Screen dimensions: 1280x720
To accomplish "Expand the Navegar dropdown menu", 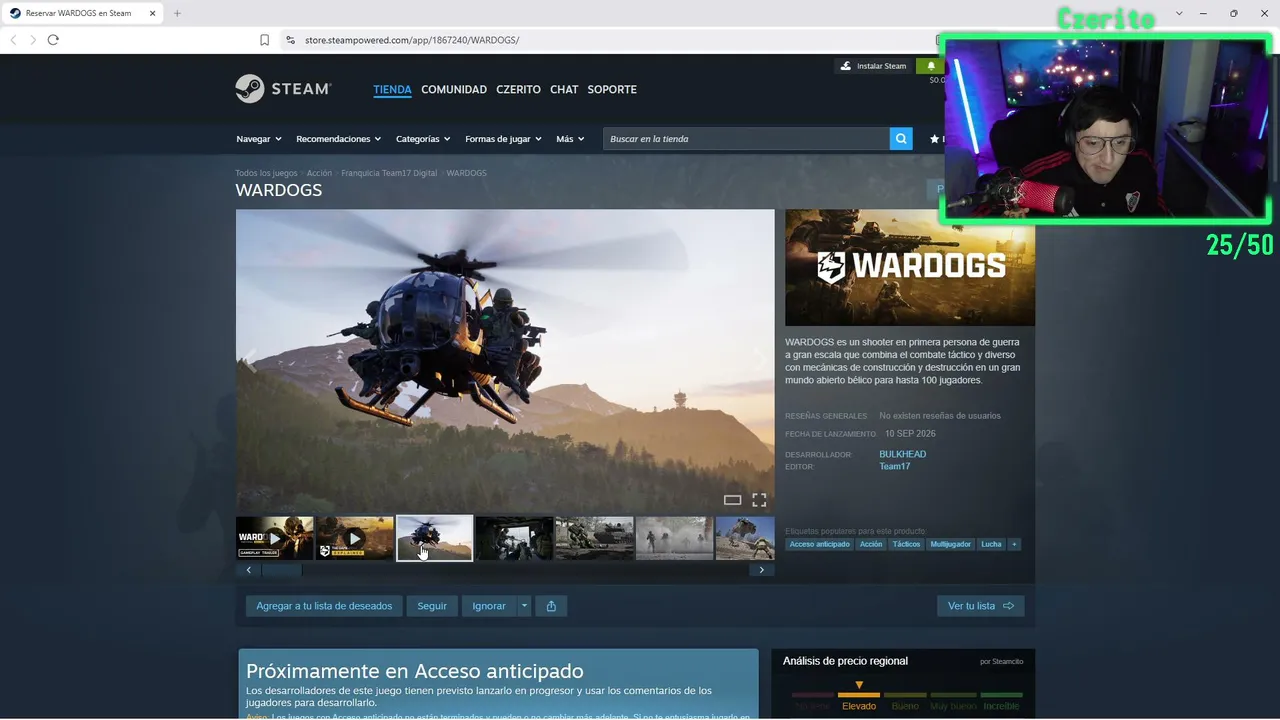I will pyautogui.click(x=259, y=139).
